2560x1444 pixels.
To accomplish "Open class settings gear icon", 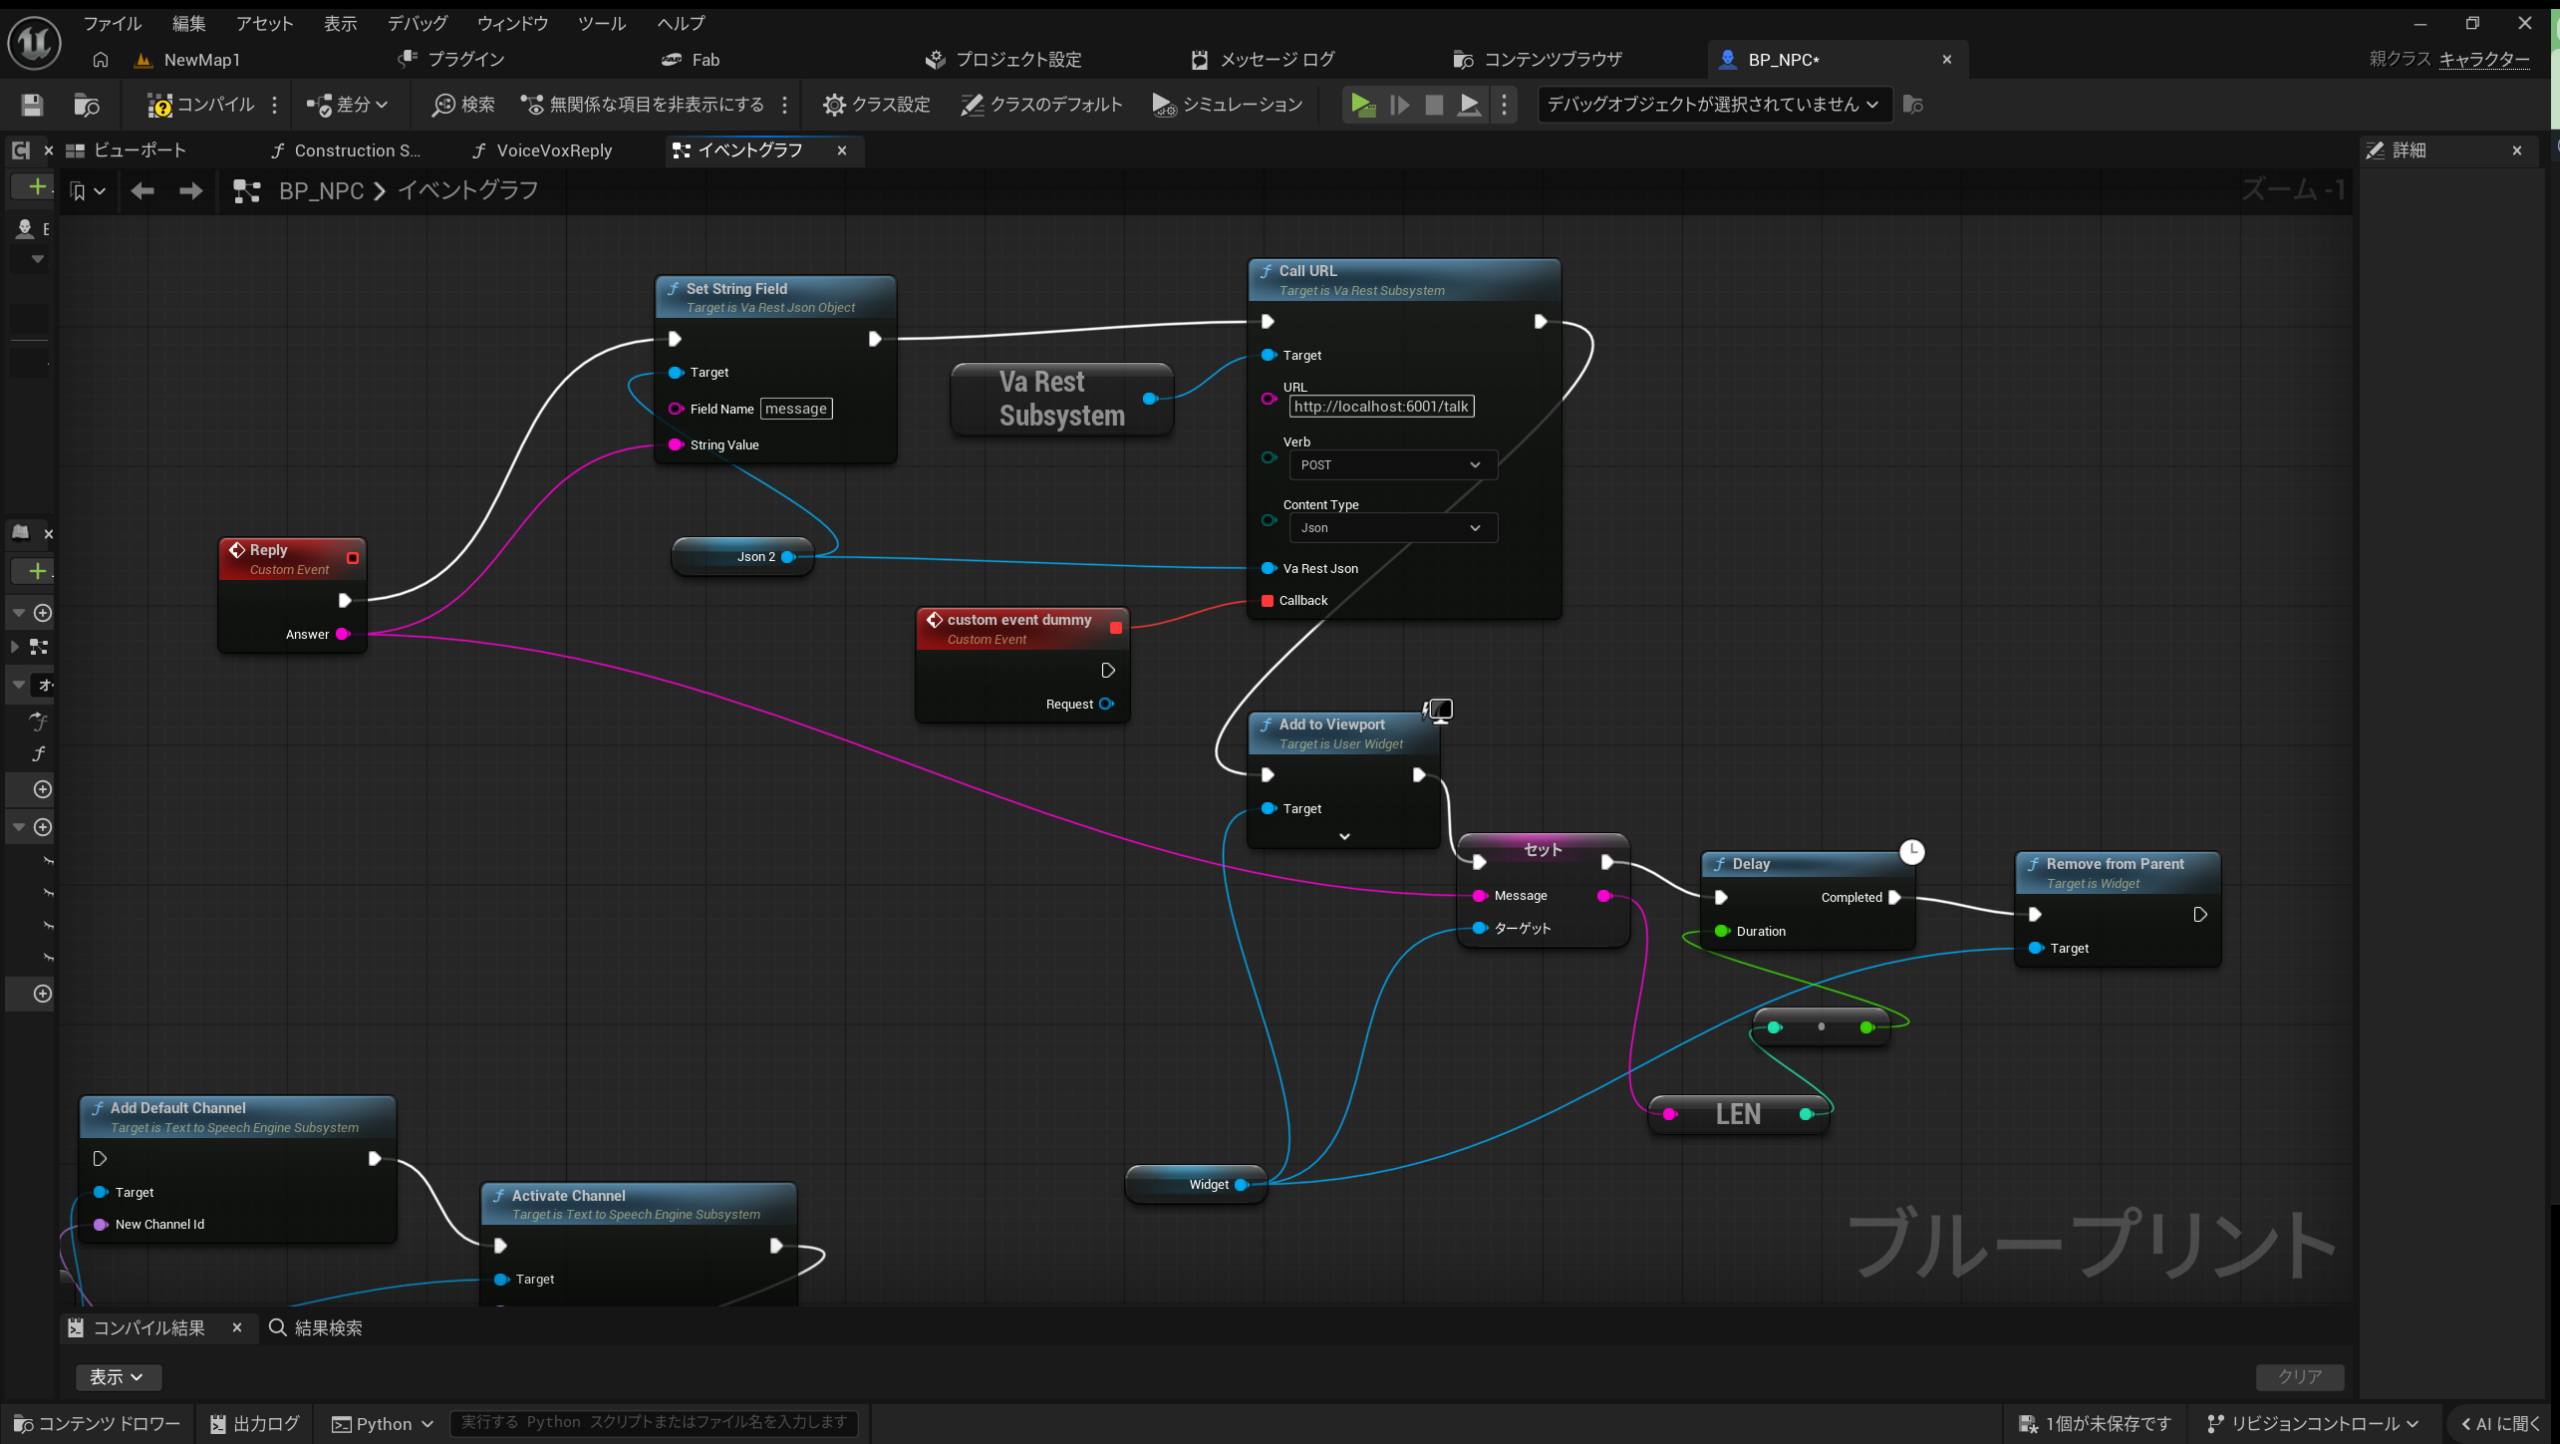I will pyautogui.click(x=834, y=104).
